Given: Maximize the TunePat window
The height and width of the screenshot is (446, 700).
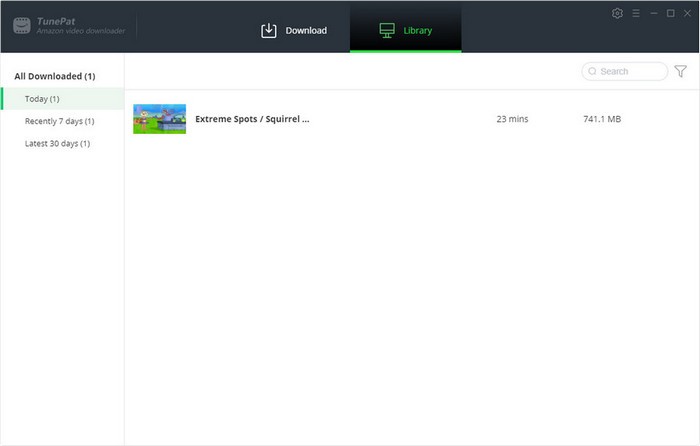Looking at the screenshot, I should tap(671, 13).
